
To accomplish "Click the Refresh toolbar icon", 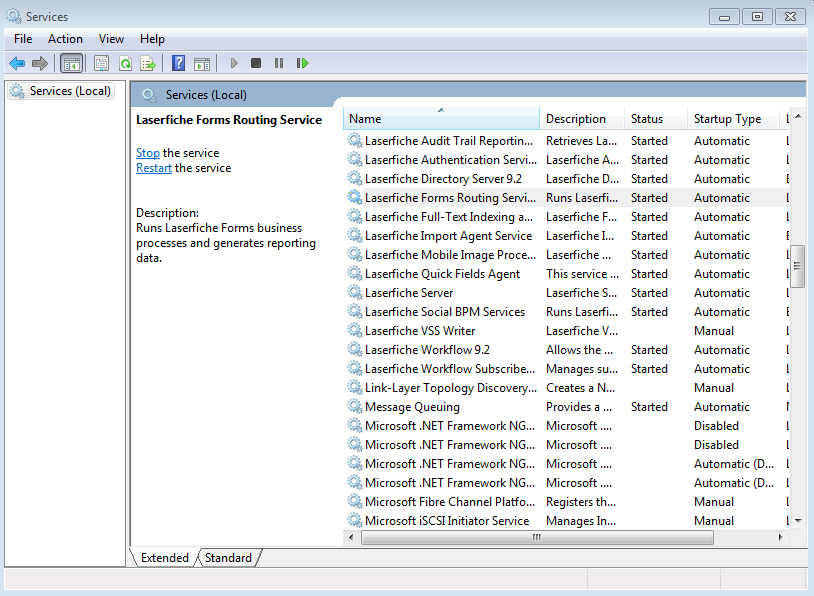I will (x=125, y=63).
